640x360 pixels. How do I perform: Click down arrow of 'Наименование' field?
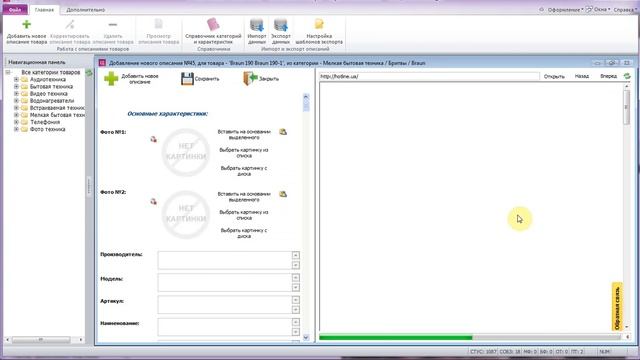point(296,332)
